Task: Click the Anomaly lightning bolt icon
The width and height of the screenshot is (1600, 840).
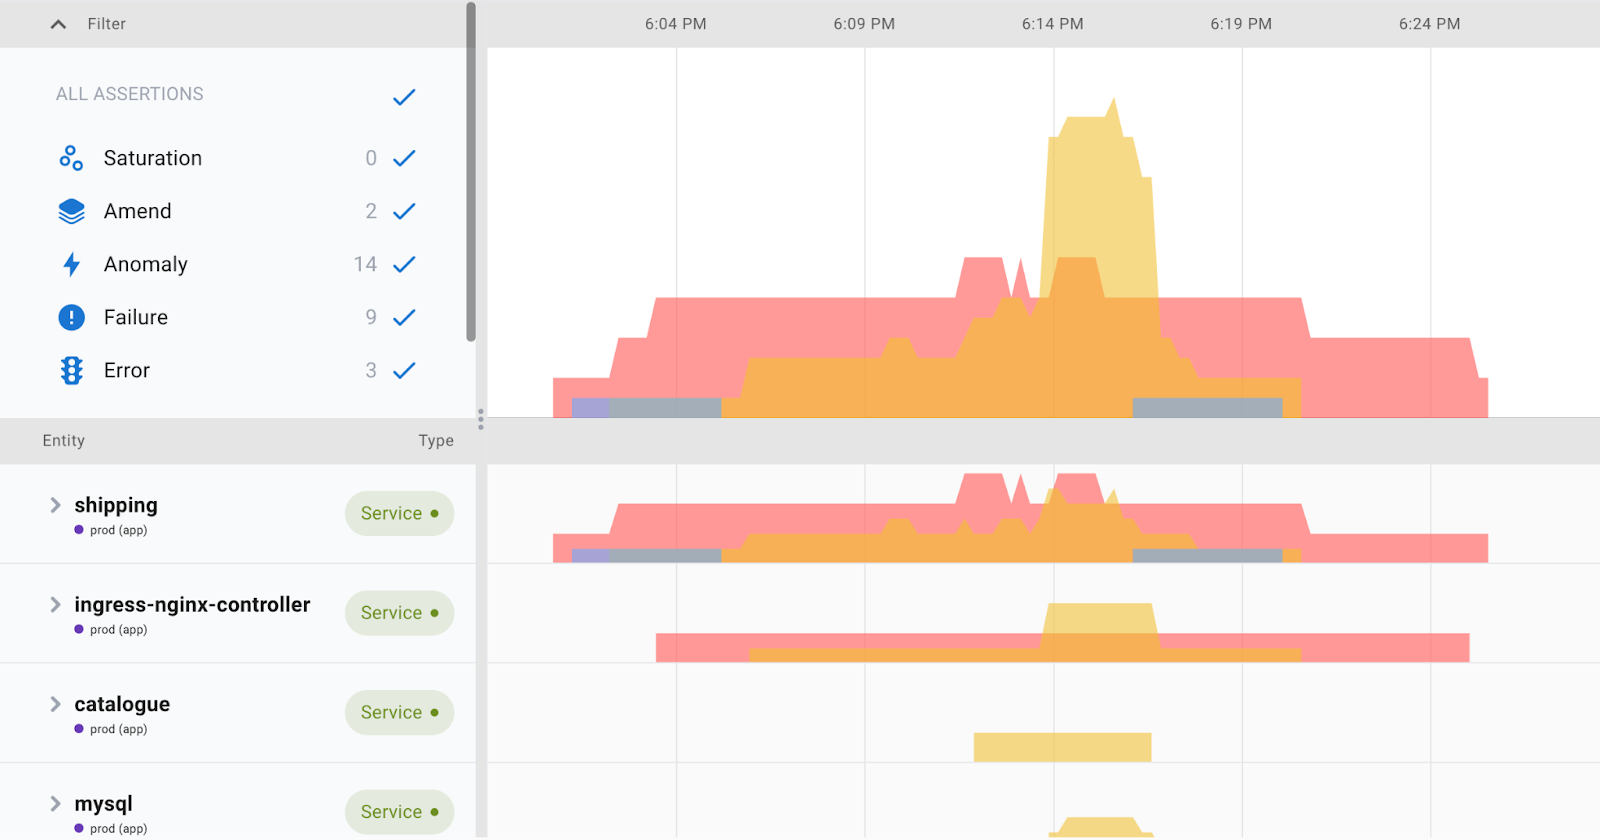Action: pyautogui.click(x=71, y=264)
